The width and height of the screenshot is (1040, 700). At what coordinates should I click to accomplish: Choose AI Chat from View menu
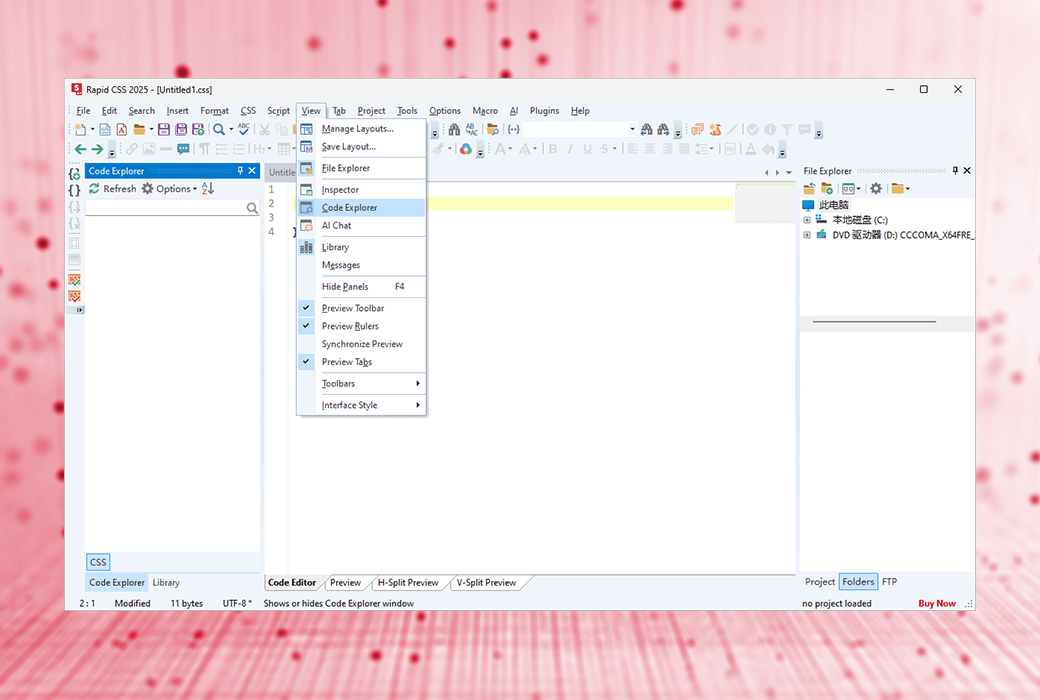[x=361, y=226]
